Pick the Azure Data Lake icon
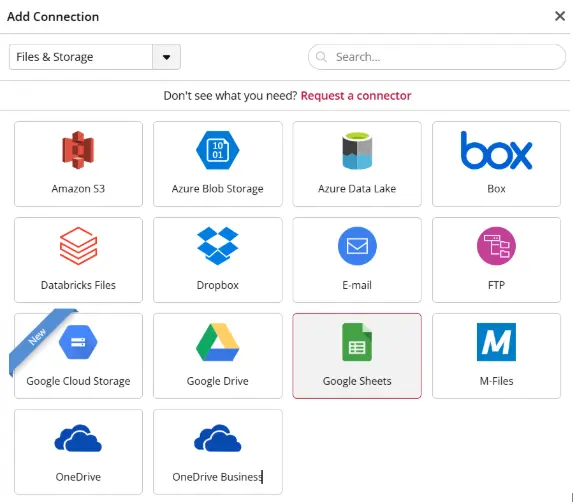Image resolution: width=573 pixels, height=502 pixels. coord(357,150)
